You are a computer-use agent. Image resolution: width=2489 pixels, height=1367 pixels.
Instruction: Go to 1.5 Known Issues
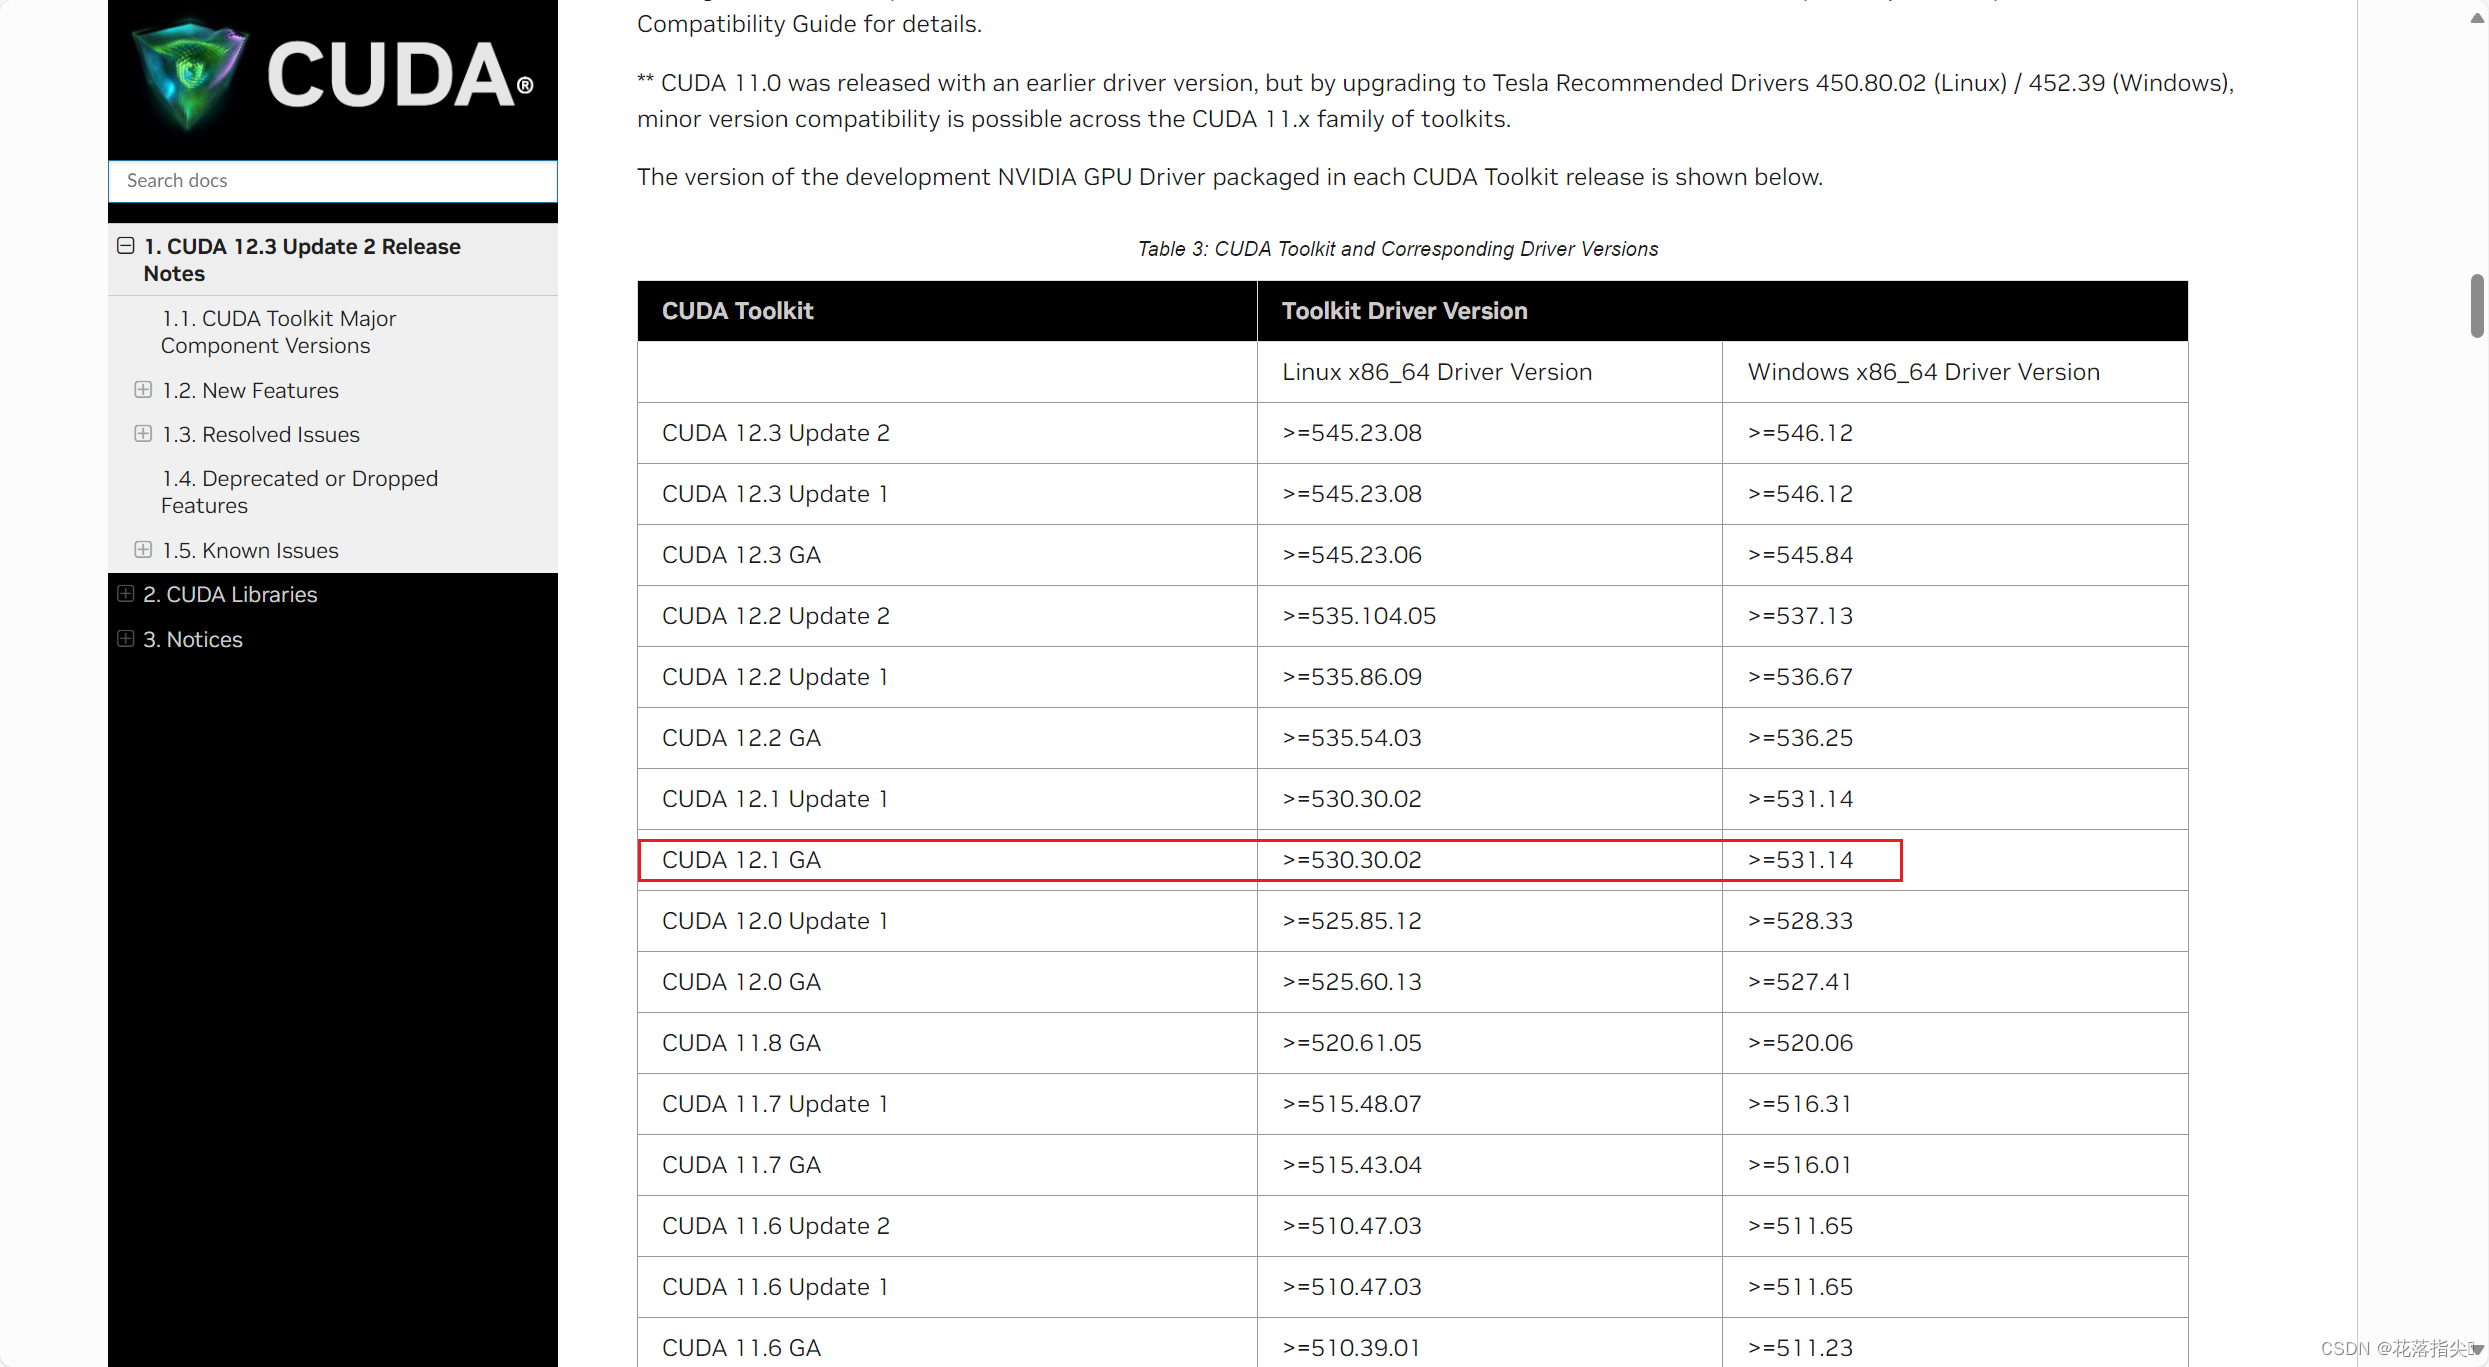click(251, 550)
